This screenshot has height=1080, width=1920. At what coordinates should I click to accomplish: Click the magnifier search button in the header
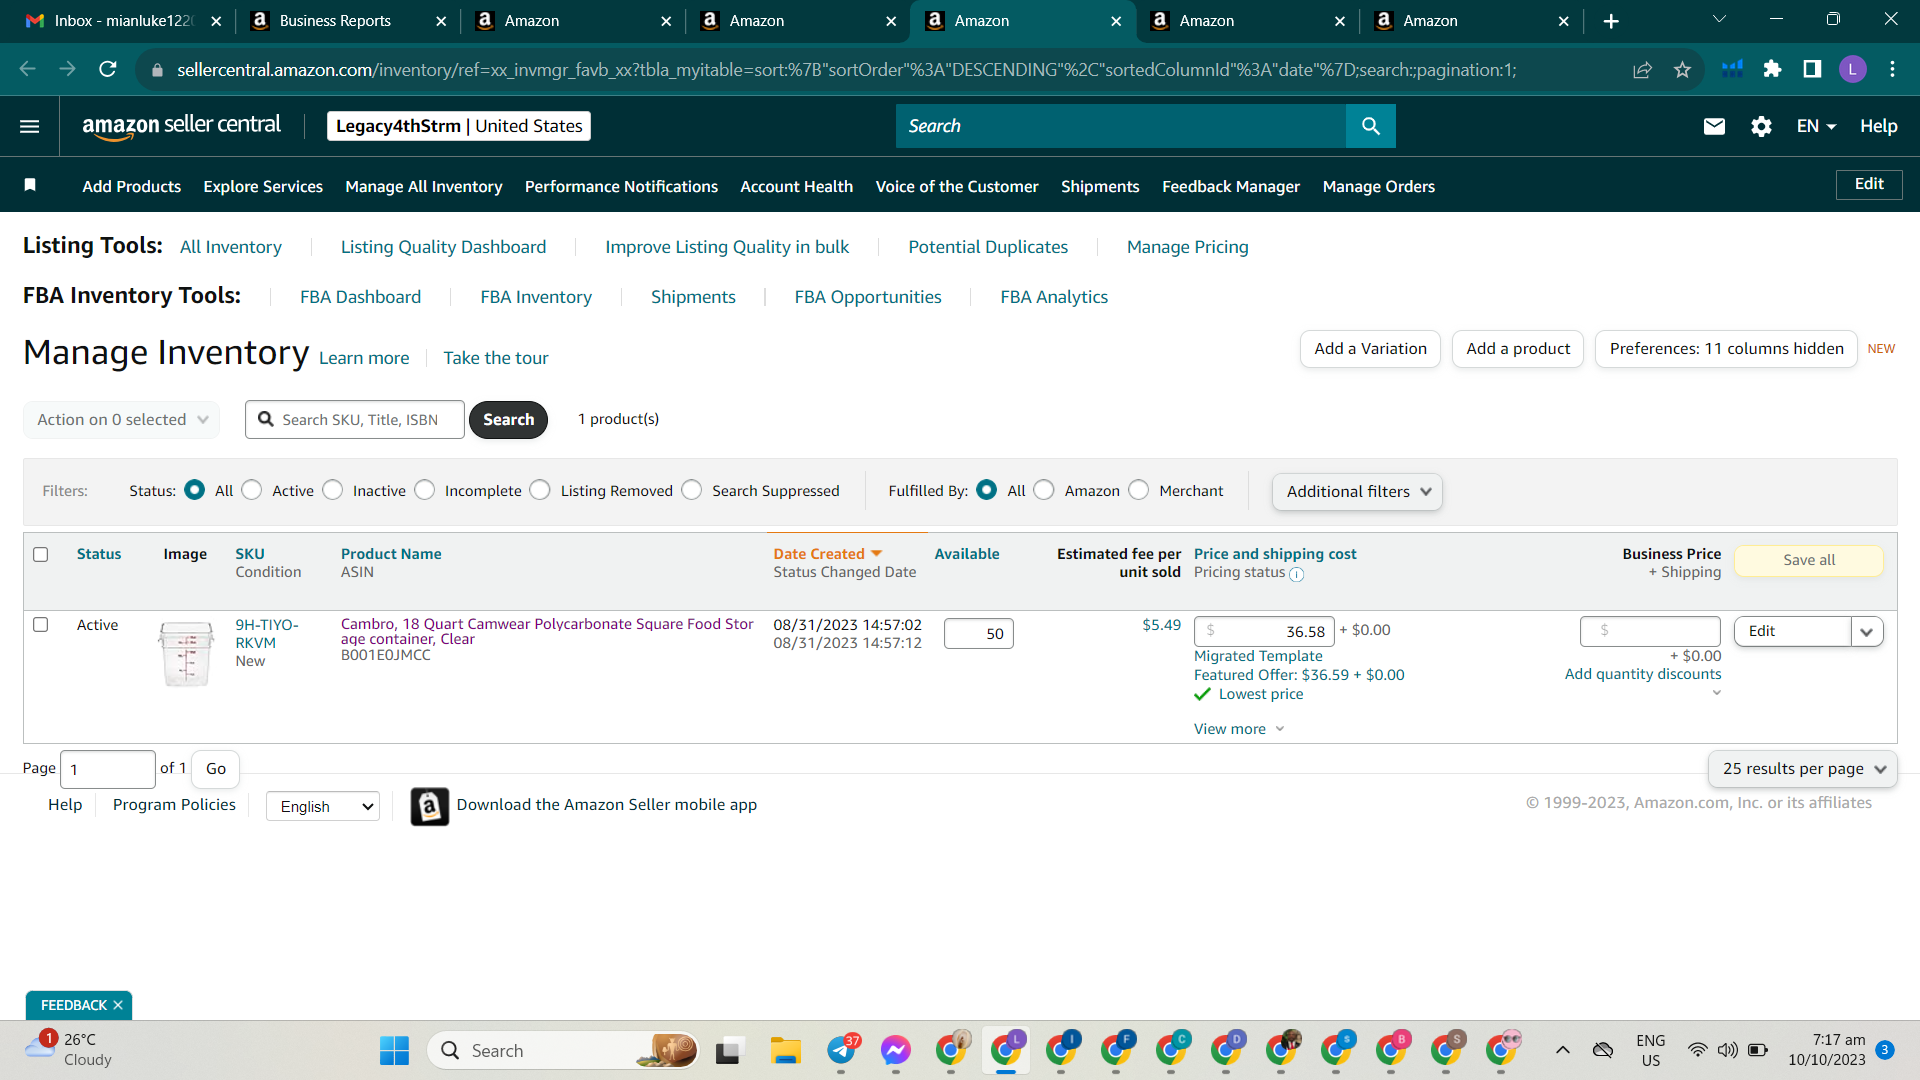pyautogui.click(x=1370, y=126)
